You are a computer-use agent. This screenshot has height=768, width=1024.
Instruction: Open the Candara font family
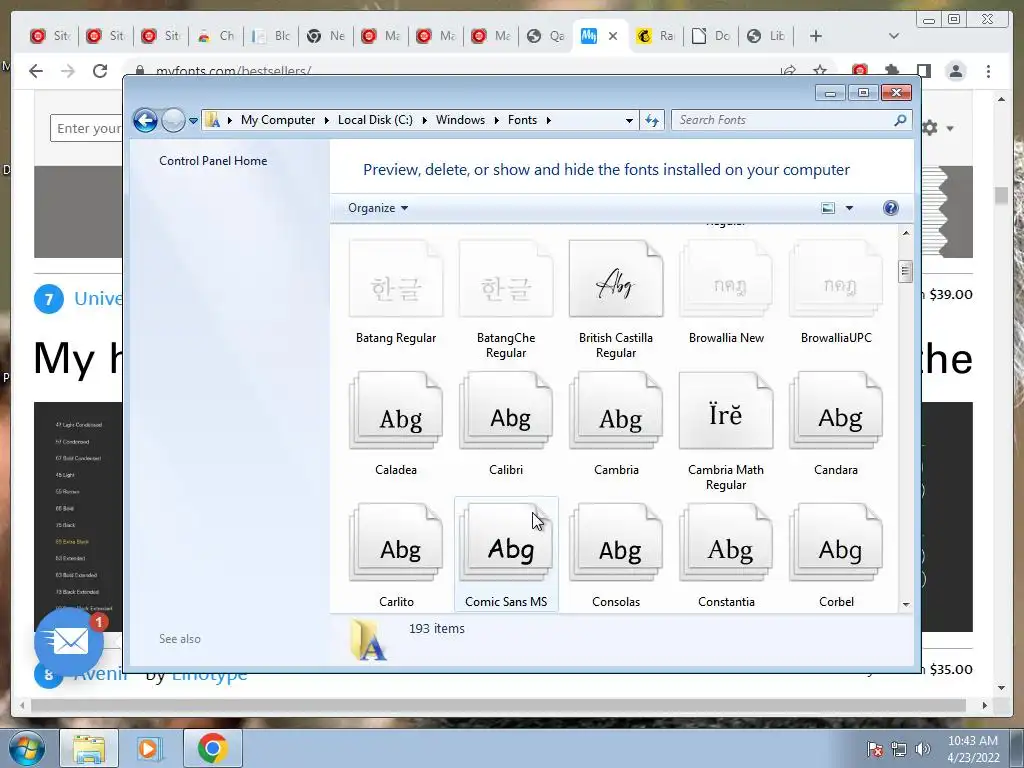tap(836, 411)
